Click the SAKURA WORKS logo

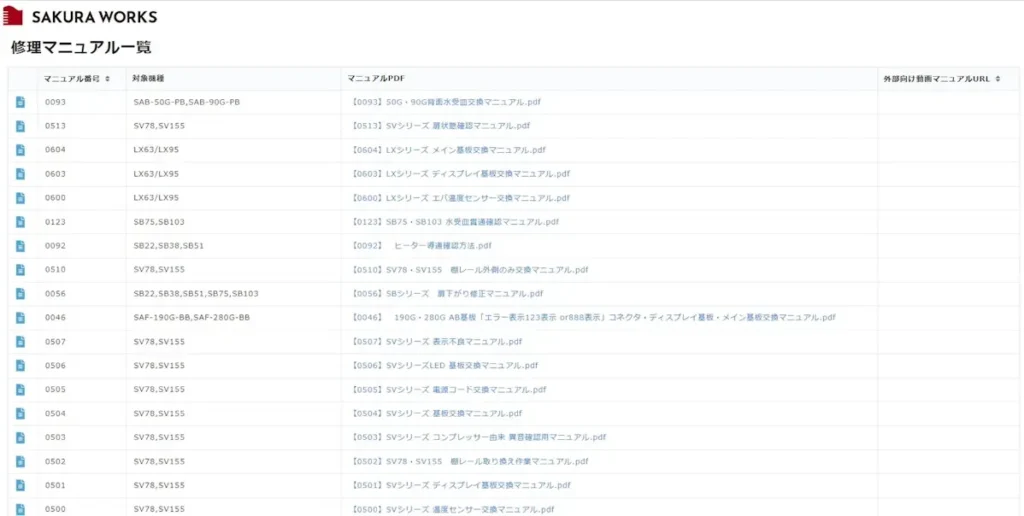pyautogui.click(x=80, y=17)
